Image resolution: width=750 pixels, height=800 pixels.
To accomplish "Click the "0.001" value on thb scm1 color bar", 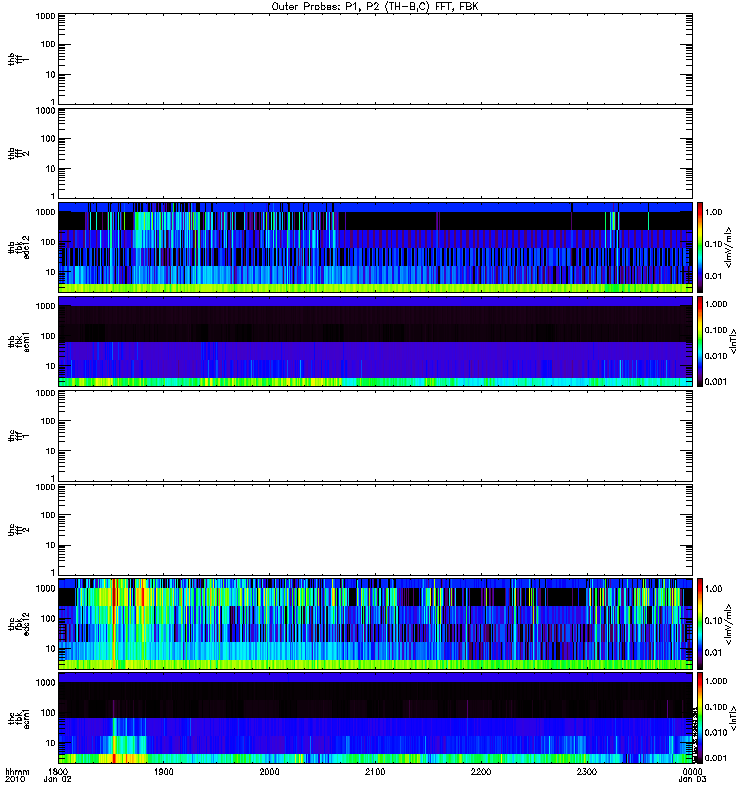I will [x=716, y=382].
